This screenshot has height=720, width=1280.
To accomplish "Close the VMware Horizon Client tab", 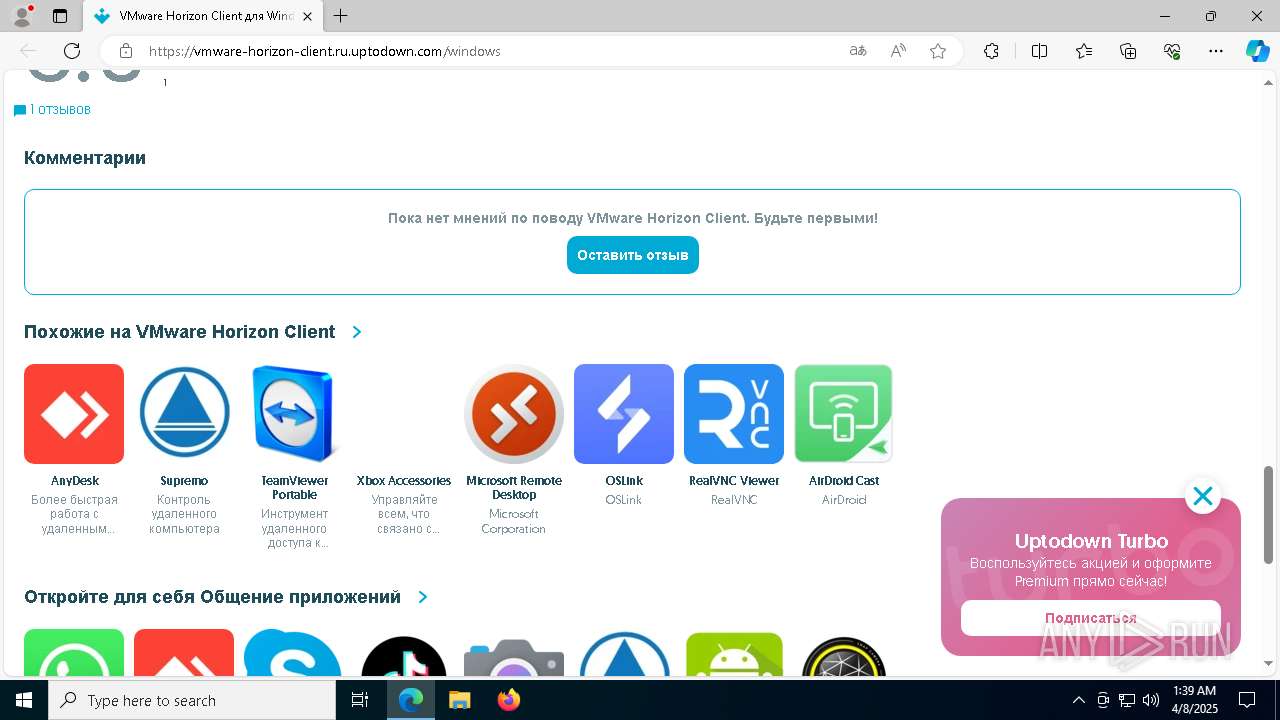I will point(307,16).
